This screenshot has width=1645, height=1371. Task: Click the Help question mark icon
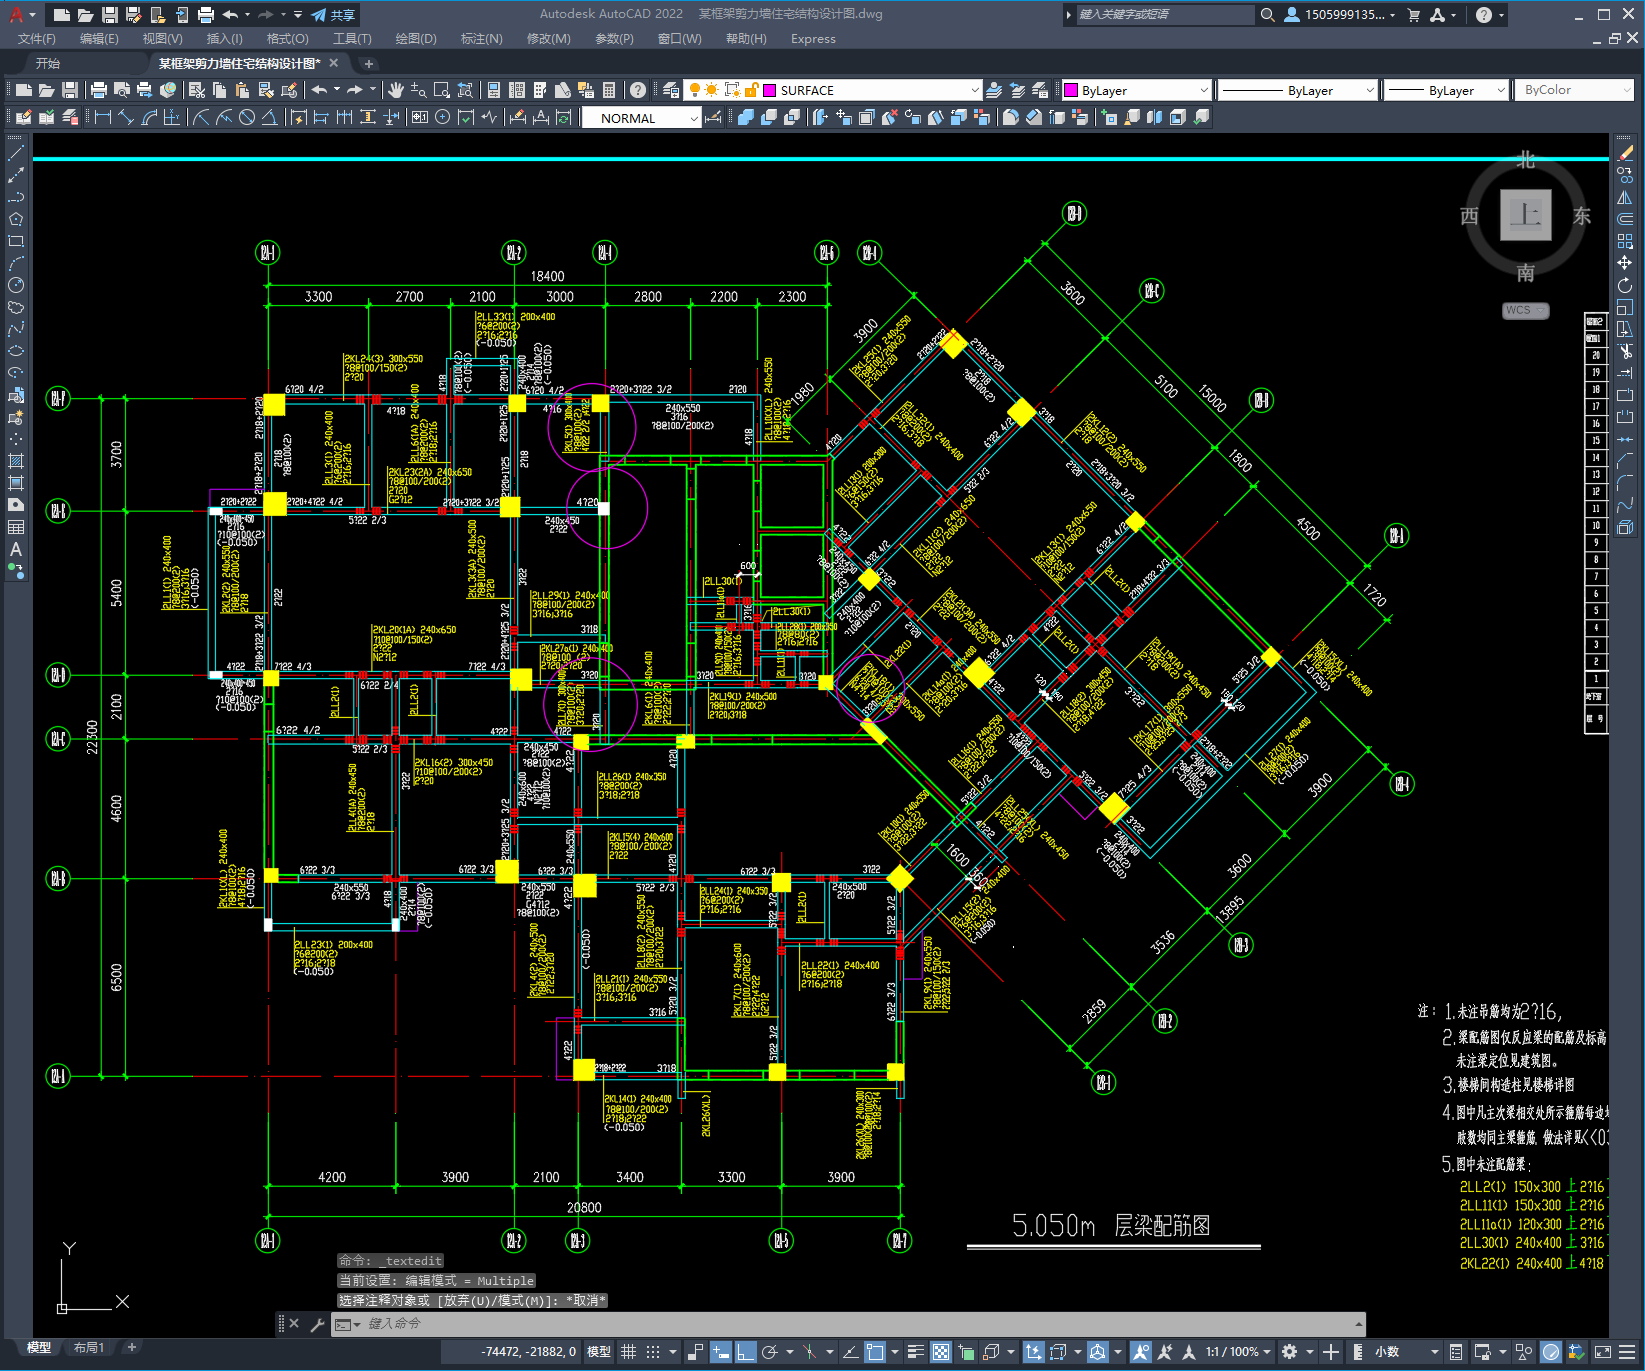tap(638, 90)
